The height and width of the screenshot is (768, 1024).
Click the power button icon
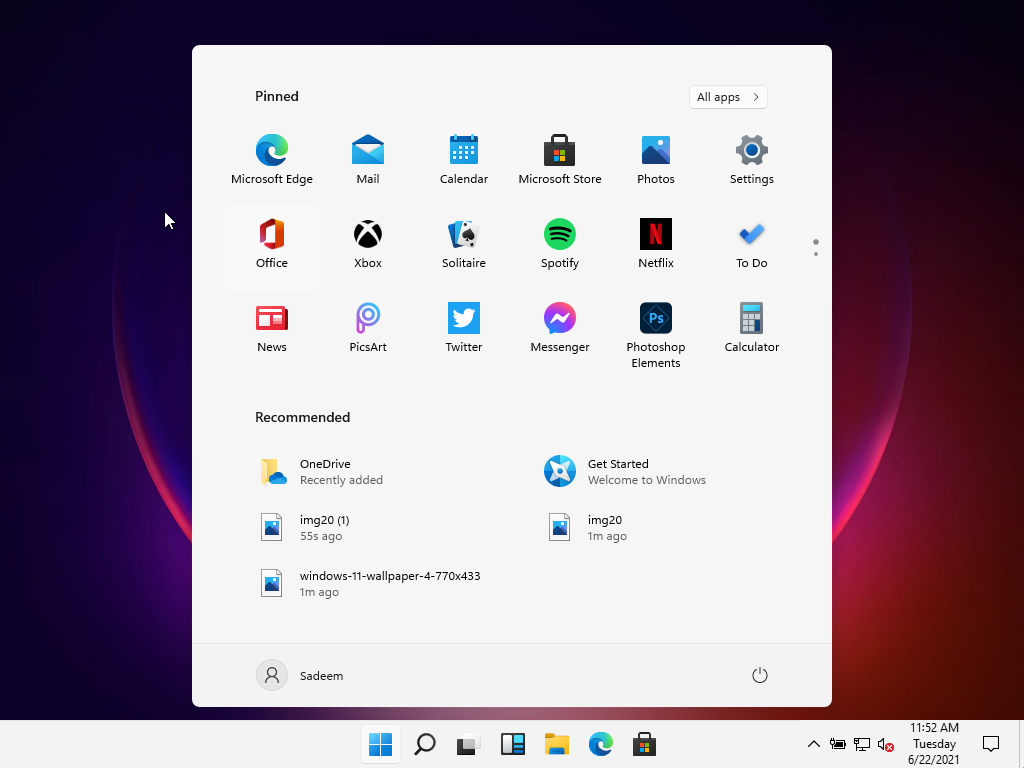click(x=760, y=675)
